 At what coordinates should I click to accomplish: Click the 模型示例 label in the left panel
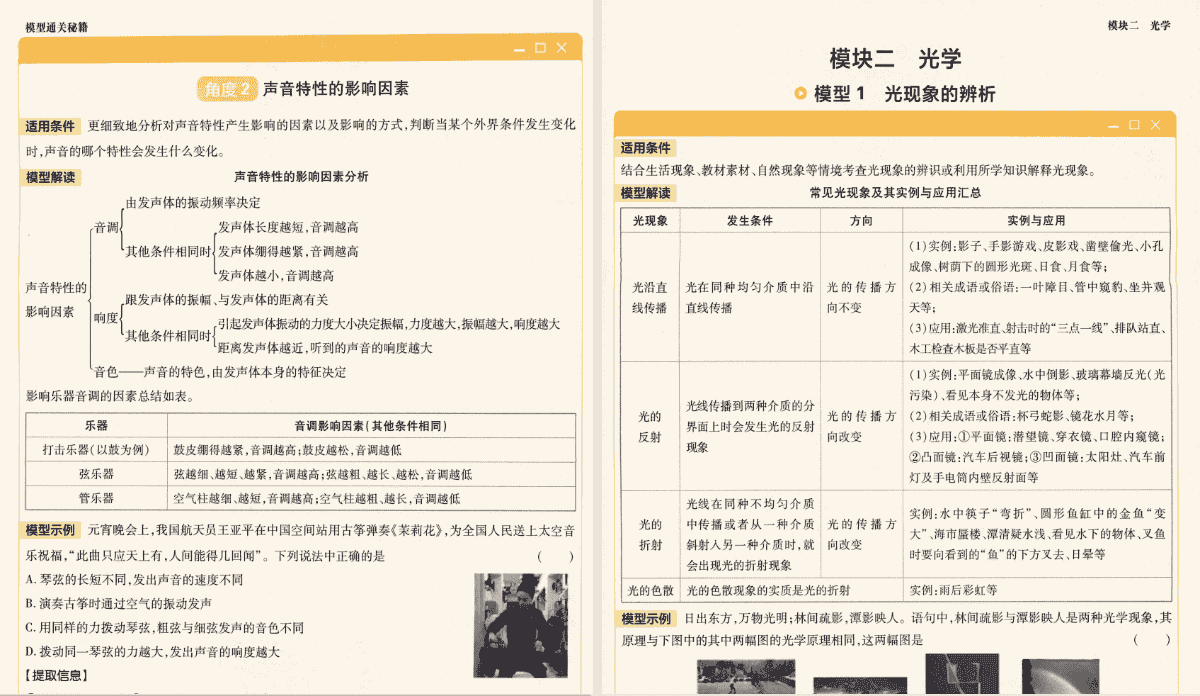[52, 530]
